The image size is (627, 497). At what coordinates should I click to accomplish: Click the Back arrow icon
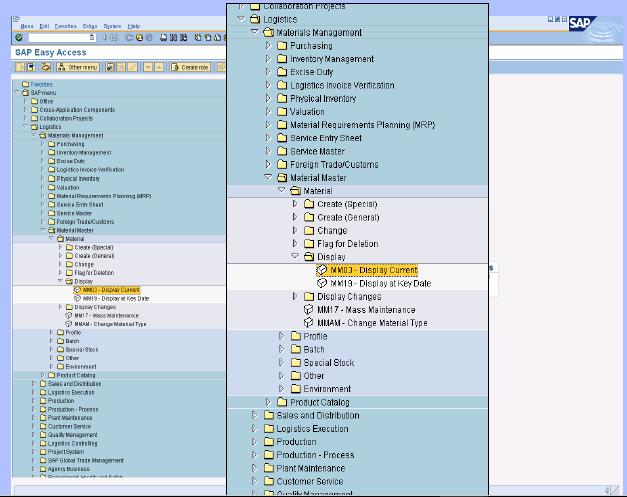click(130, 38)
